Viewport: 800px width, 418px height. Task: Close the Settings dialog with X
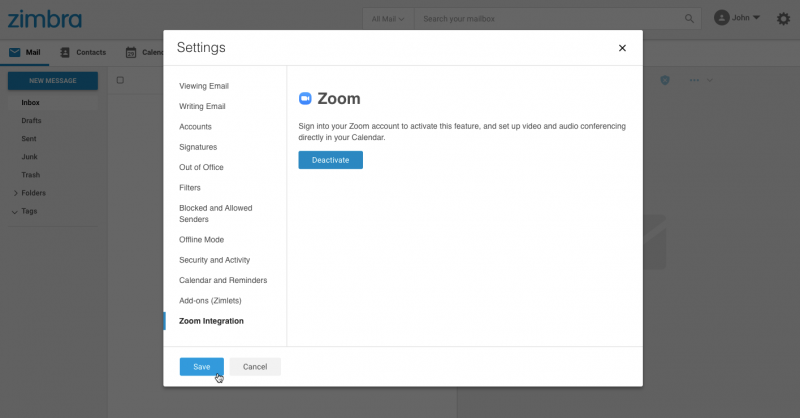[622, 48]
